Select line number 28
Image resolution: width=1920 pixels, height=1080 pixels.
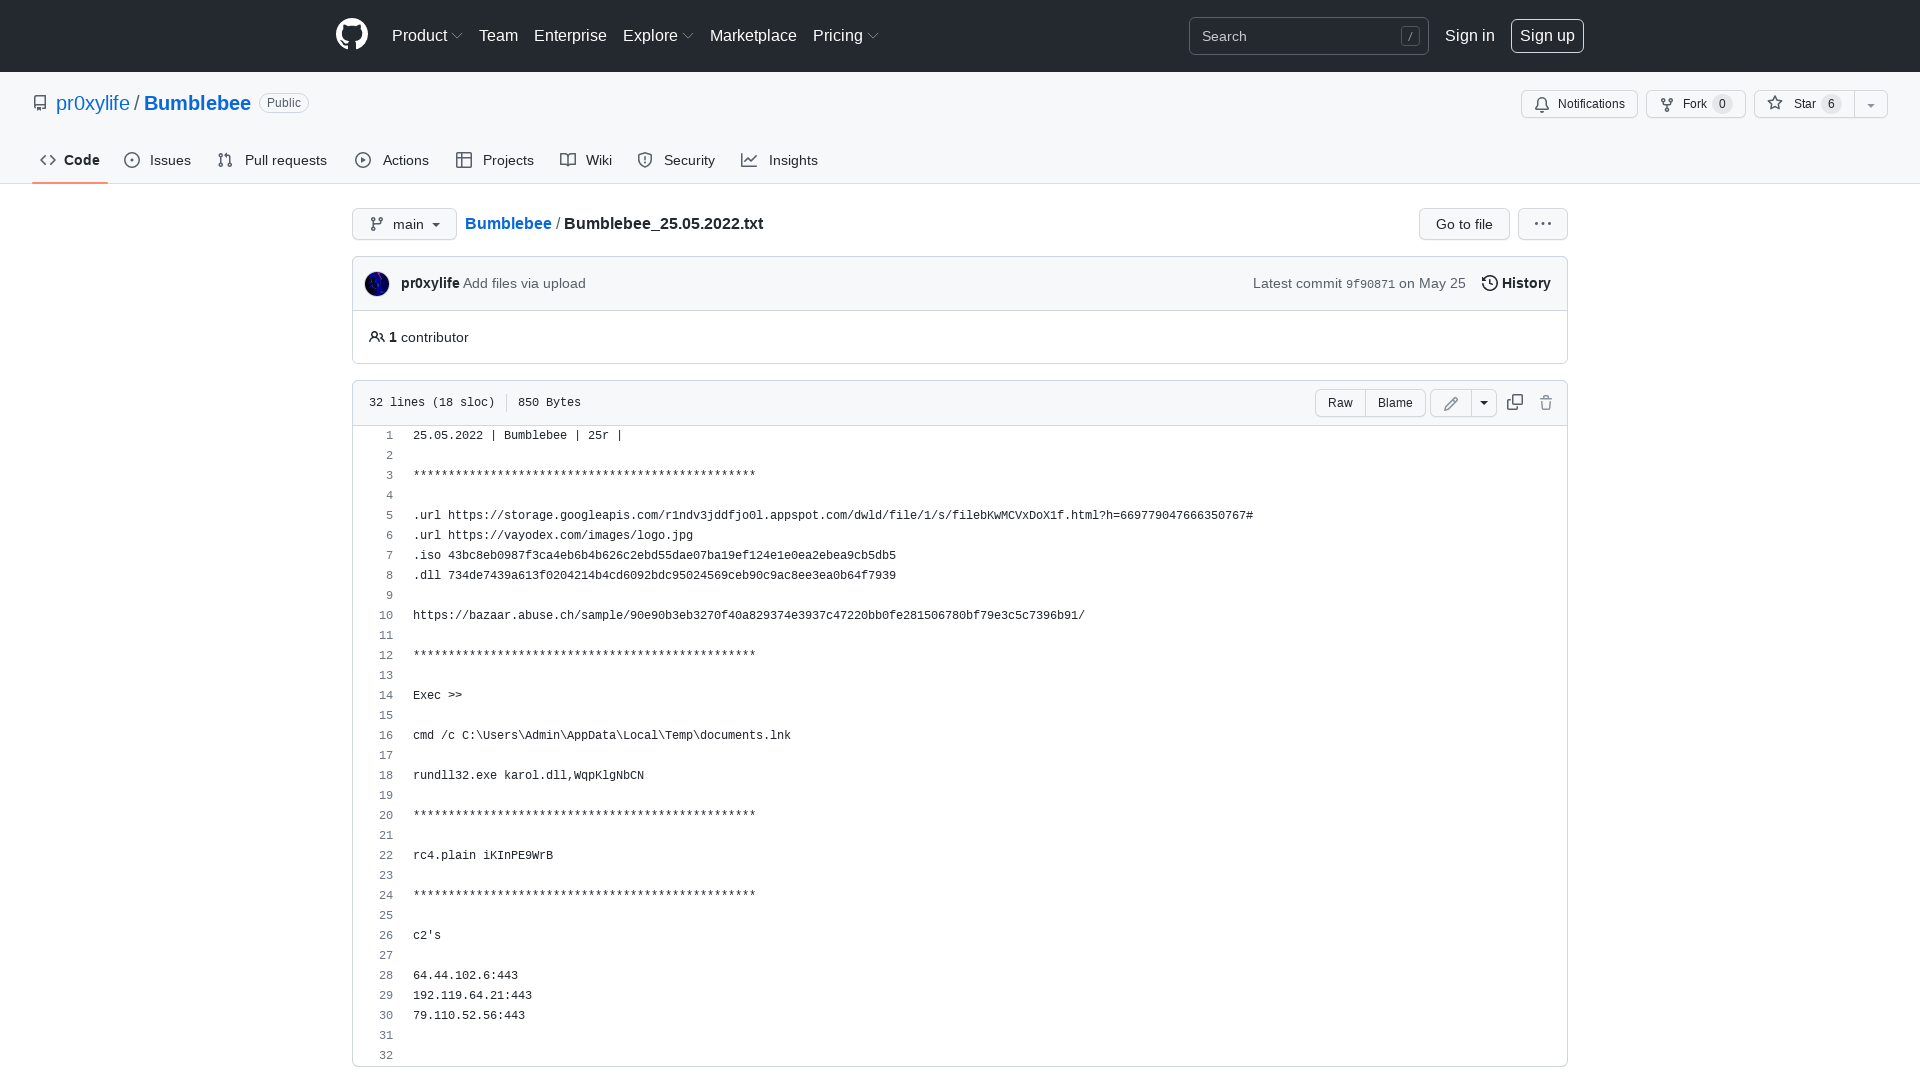point(386,976)
